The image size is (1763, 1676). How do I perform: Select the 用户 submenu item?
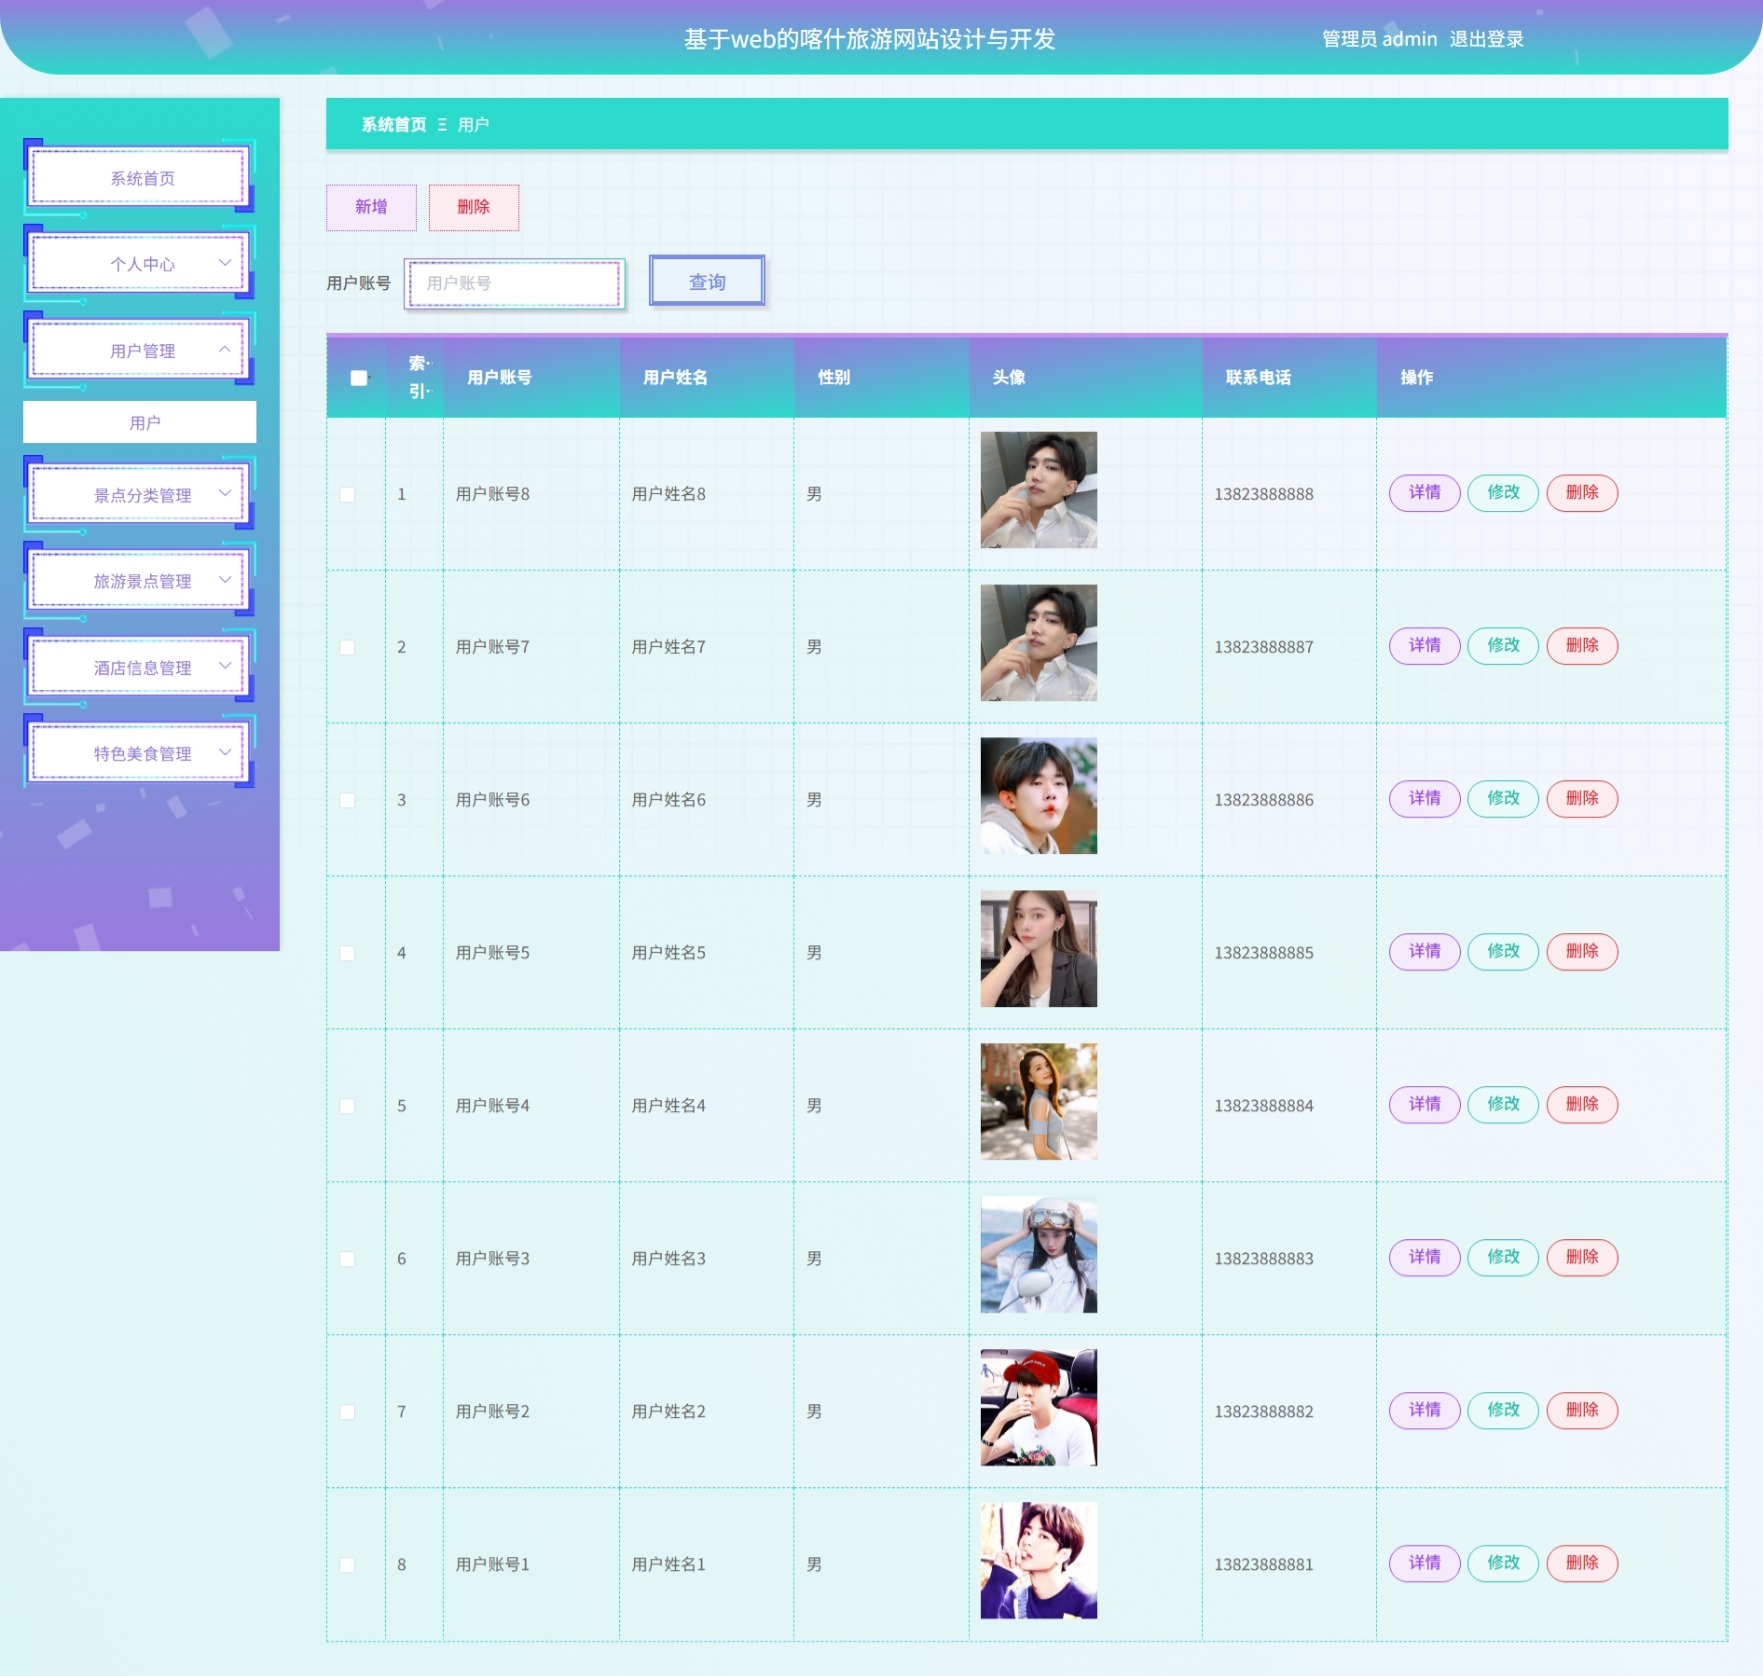pos(139,422)
